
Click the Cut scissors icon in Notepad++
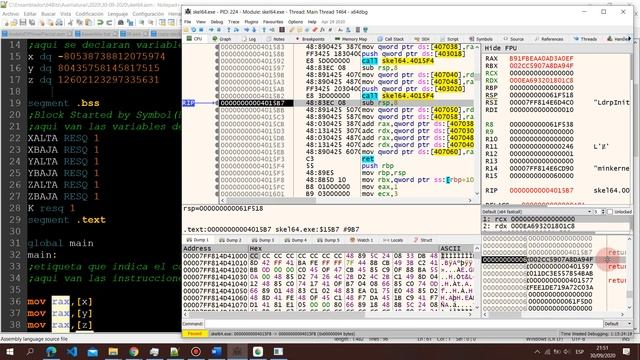pyautogui.click(x=71, y=22)
